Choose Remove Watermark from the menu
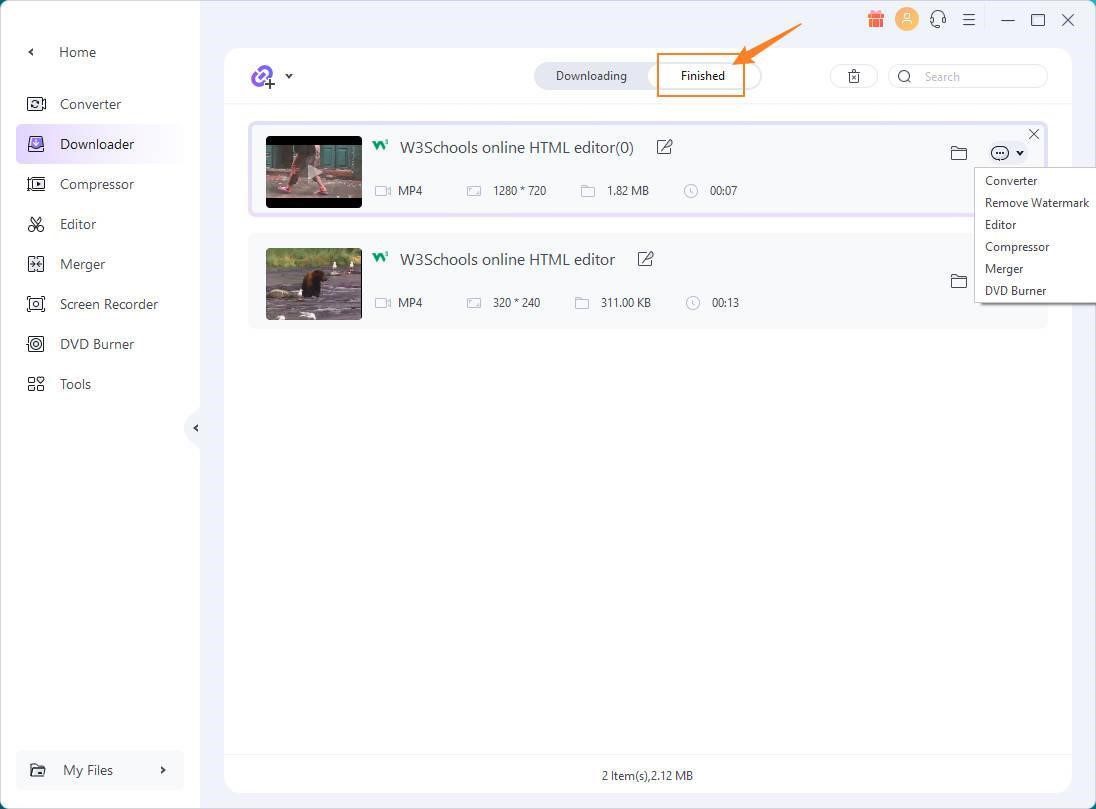 click(x=1037, y=202)
